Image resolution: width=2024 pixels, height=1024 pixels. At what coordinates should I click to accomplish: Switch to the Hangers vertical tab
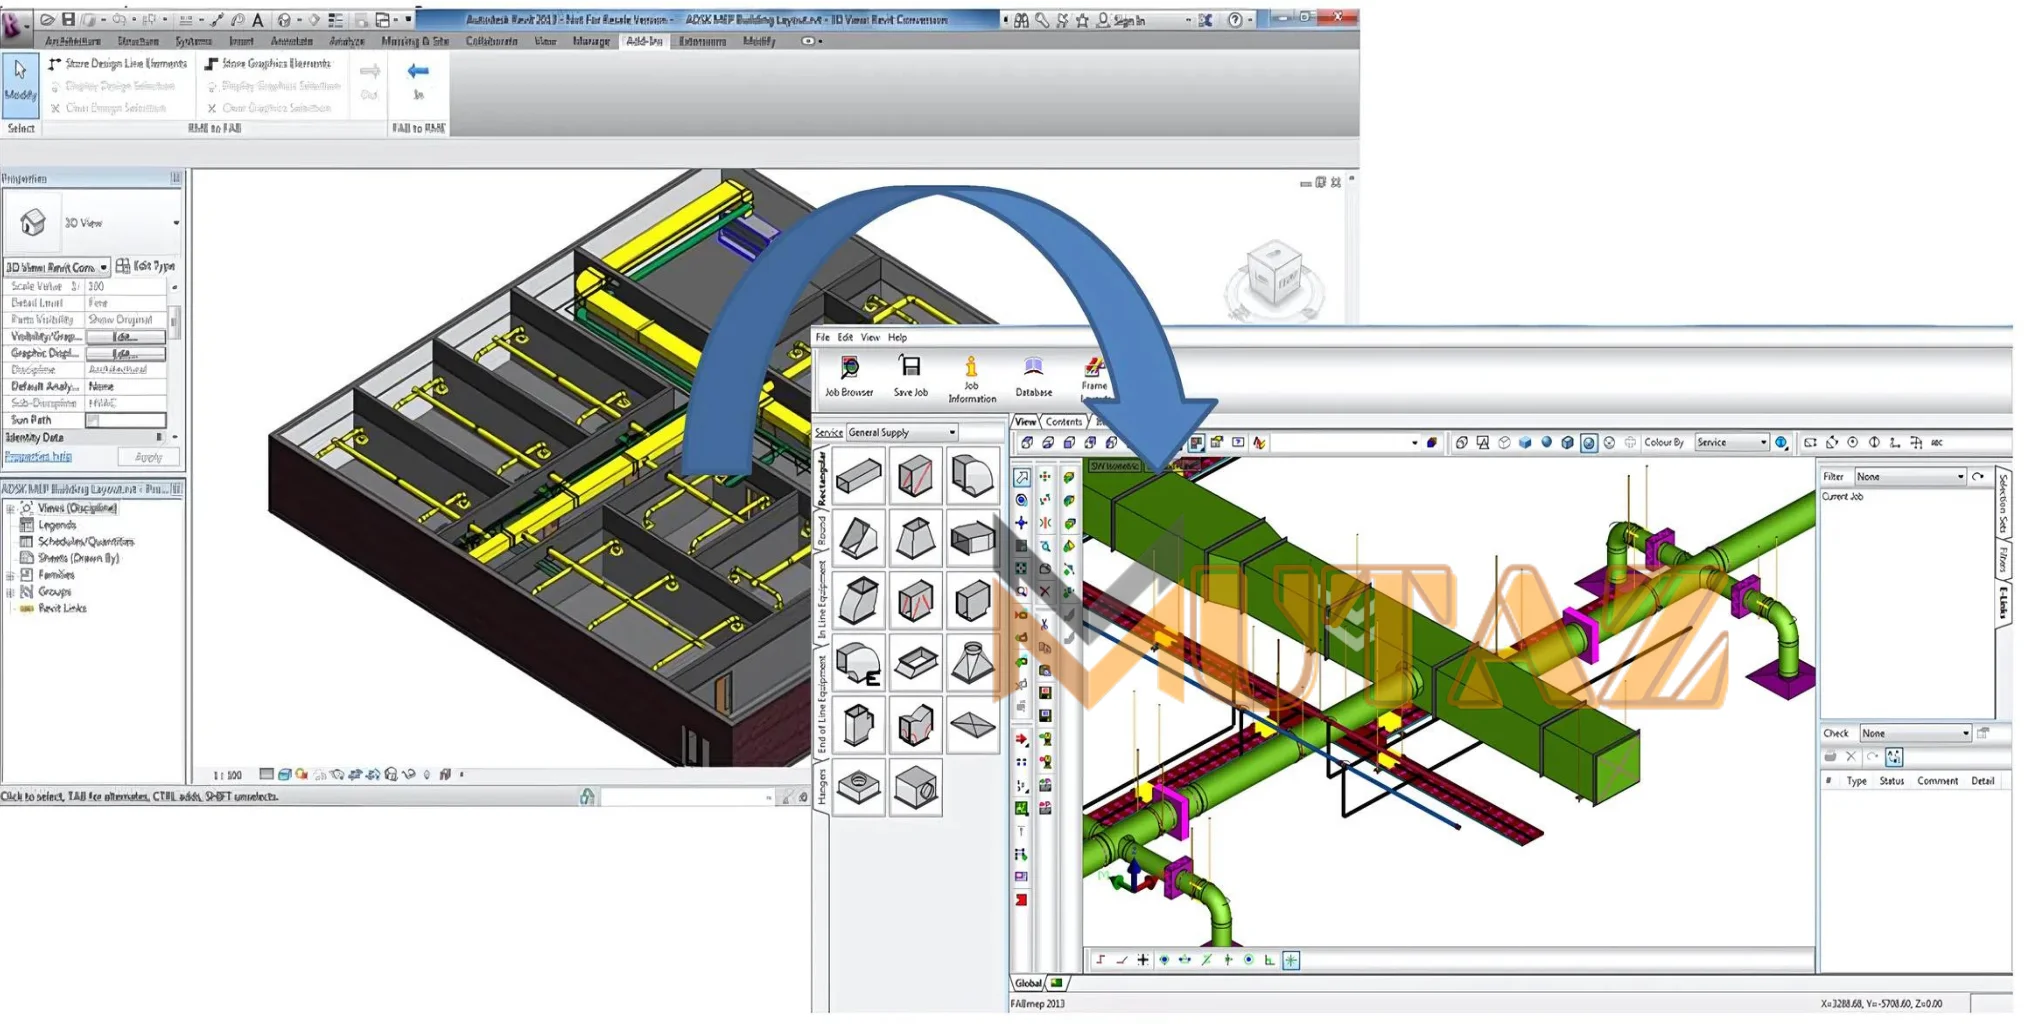tap(822, 787)
